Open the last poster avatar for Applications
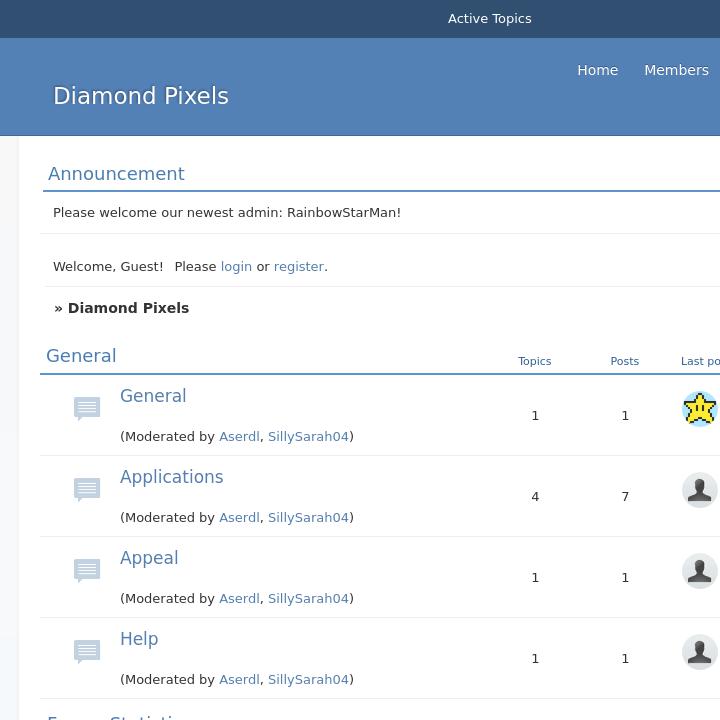 point(699,490)
